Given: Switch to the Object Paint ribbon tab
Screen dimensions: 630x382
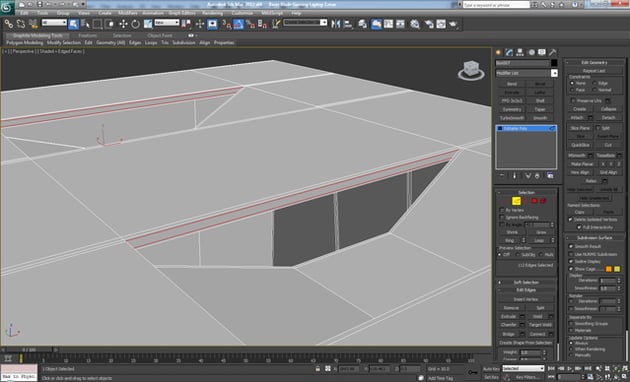Looking at the screenshot, I should [x=160, y=35].
